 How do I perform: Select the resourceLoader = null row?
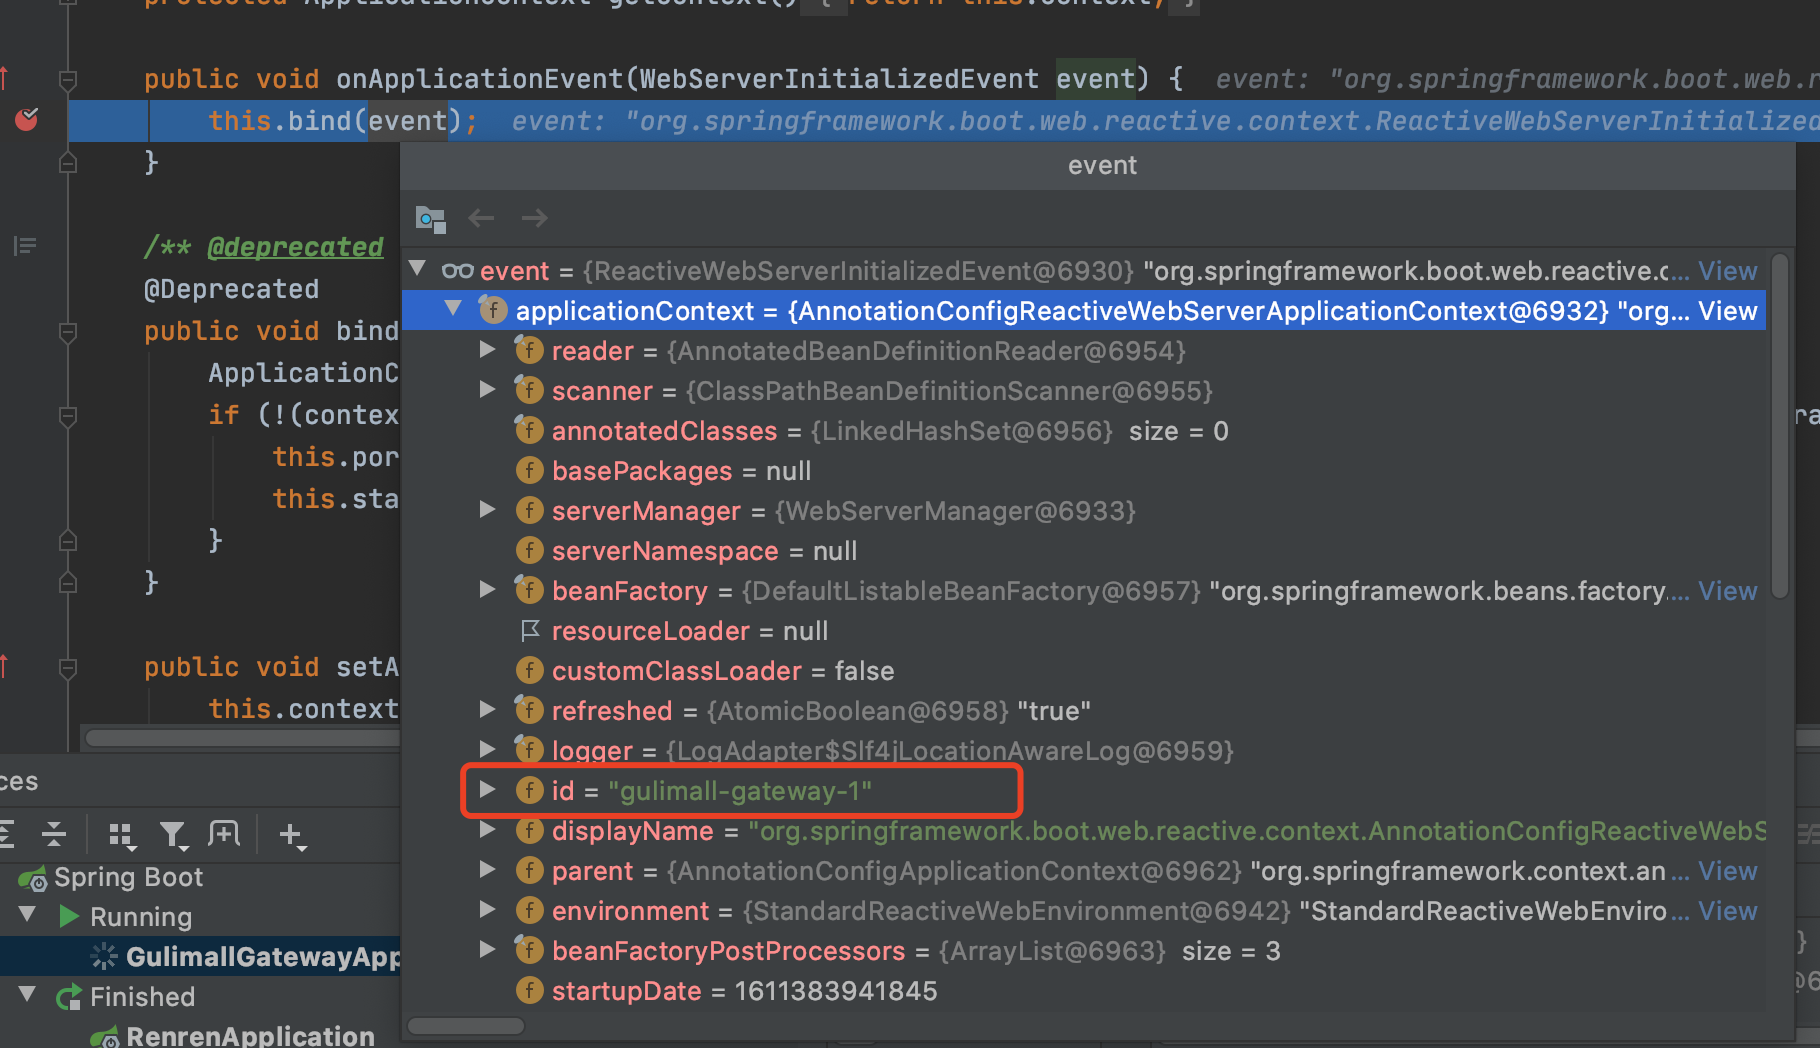click(1084, 631)
